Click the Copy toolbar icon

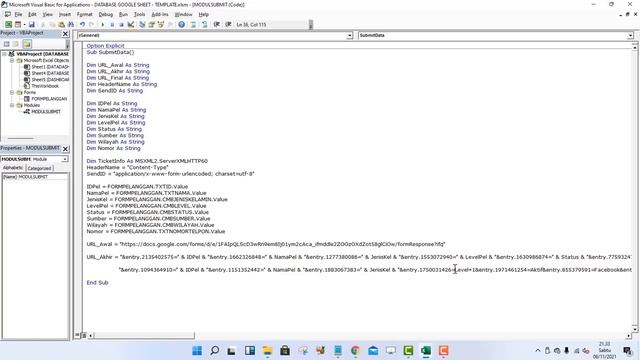click(52, 24)
